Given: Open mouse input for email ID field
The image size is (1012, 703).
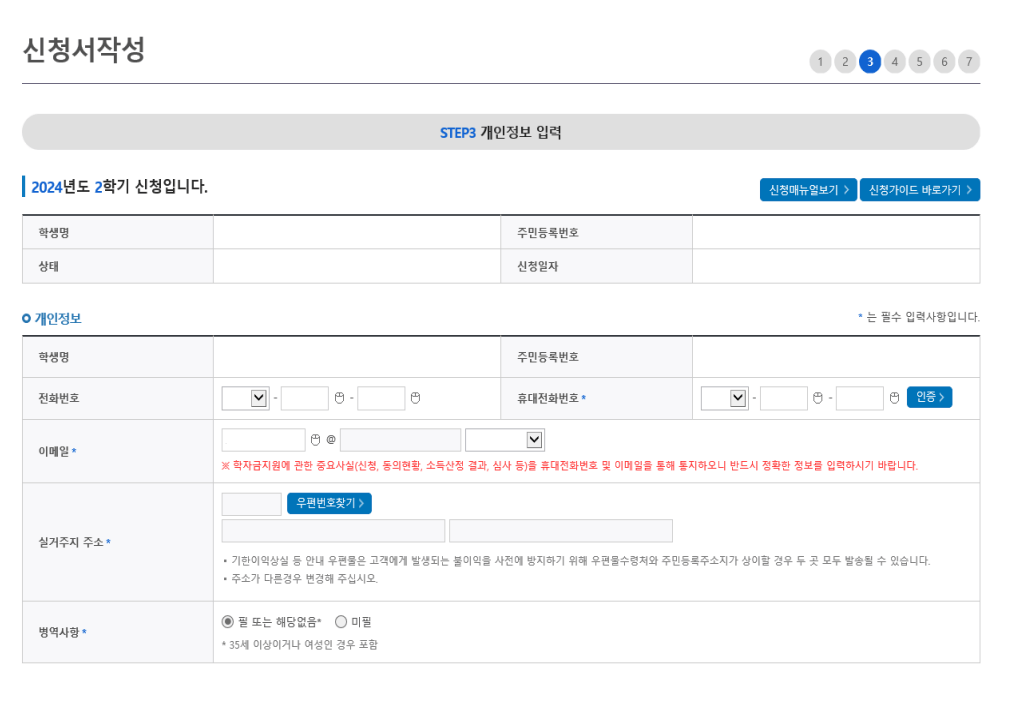Looking at the screenshot, I should coord(315,439).
